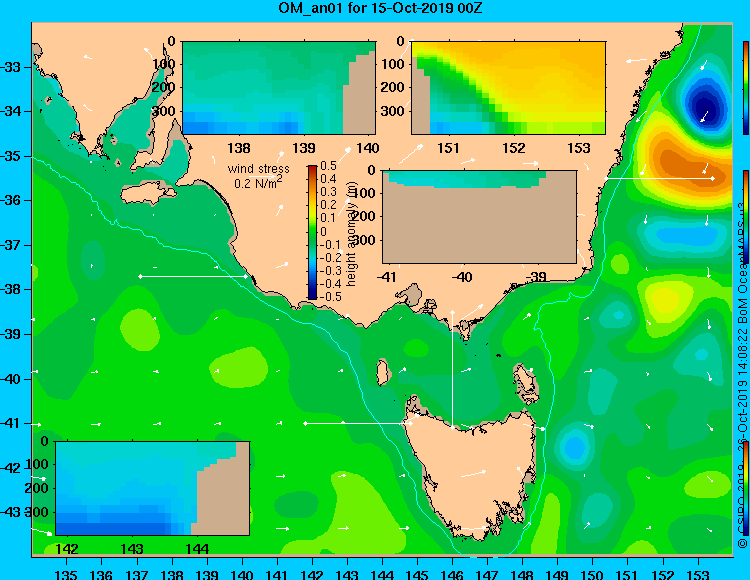Viewport: 750px width, 580px height.
Task: Click the 0.5 tick on the colour scale
Action: (328, 166)
